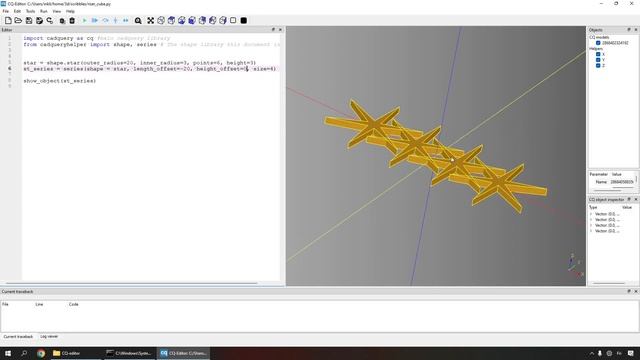
Task: Open the Run menu
Action: tap(44, 11)
